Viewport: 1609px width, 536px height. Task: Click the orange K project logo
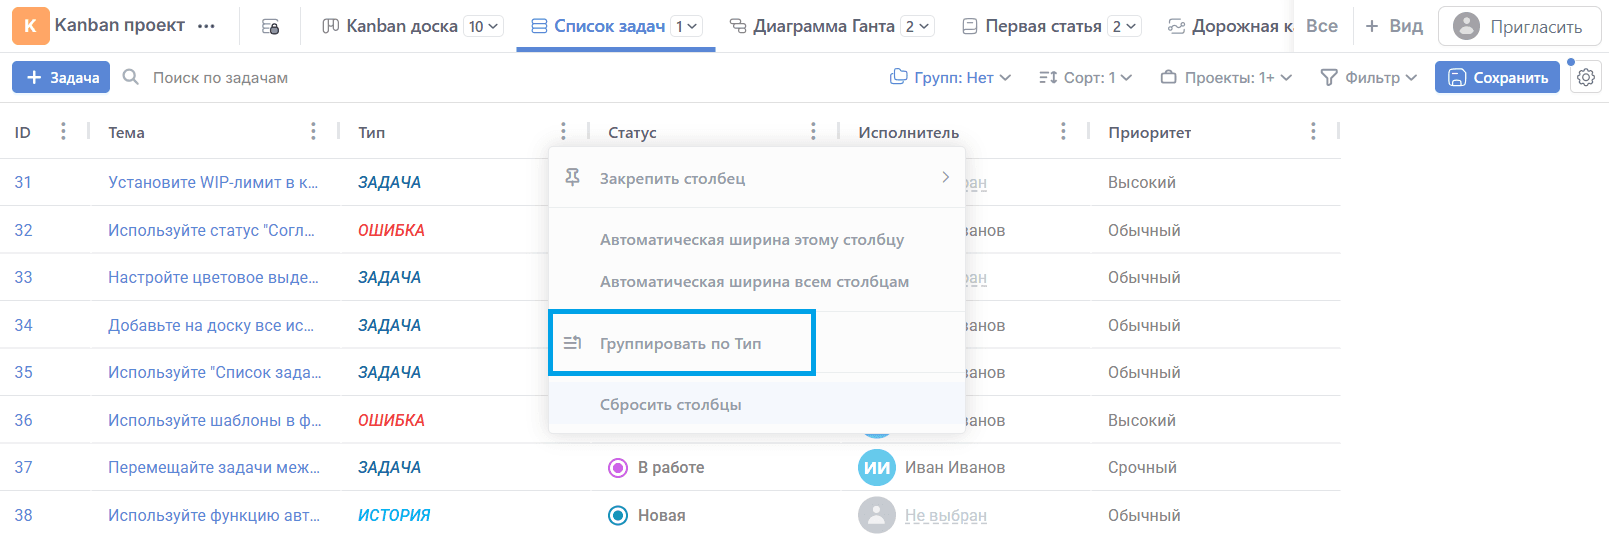click(30, 26)
